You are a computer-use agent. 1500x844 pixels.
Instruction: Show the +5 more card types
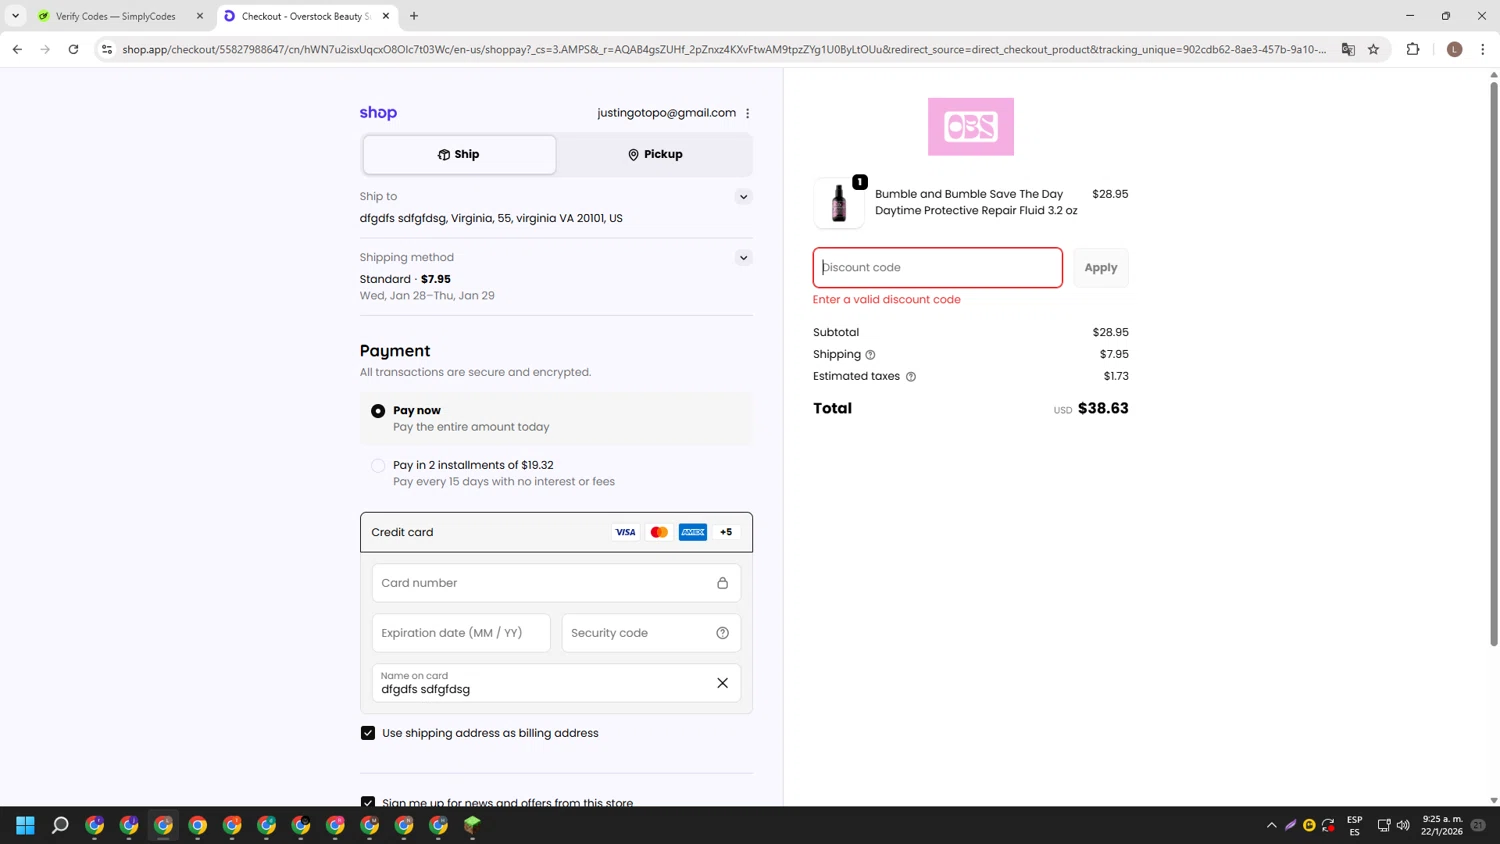[726, 532]
